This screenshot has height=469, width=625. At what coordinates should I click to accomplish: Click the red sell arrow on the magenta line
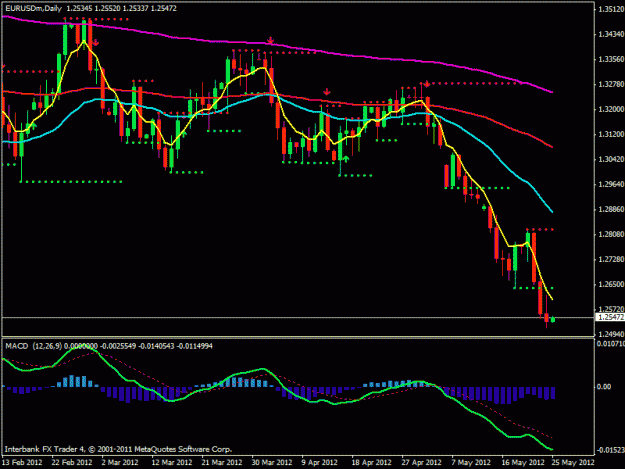(270, 40)
